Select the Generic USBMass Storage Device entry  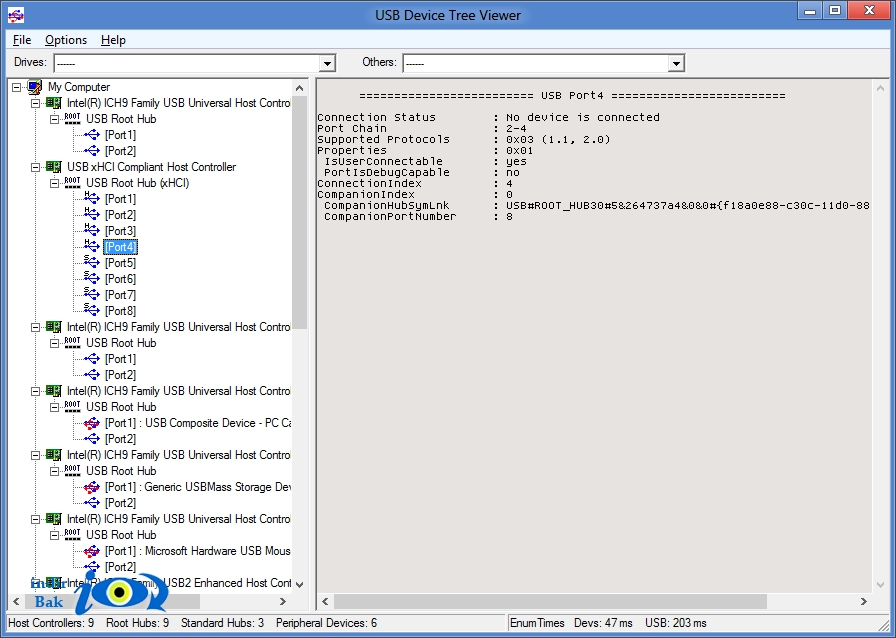pos(198,487)
